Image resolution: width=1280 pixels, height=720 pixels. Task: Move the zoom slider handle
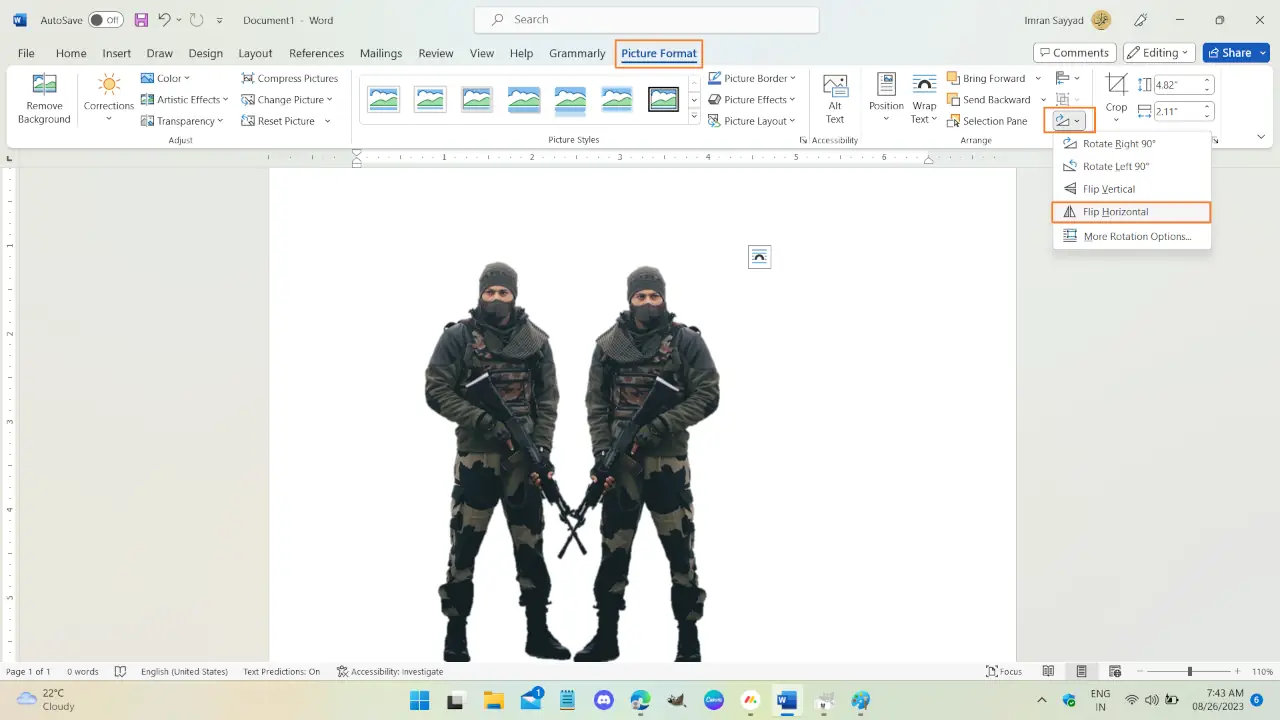coord(1189,671)
